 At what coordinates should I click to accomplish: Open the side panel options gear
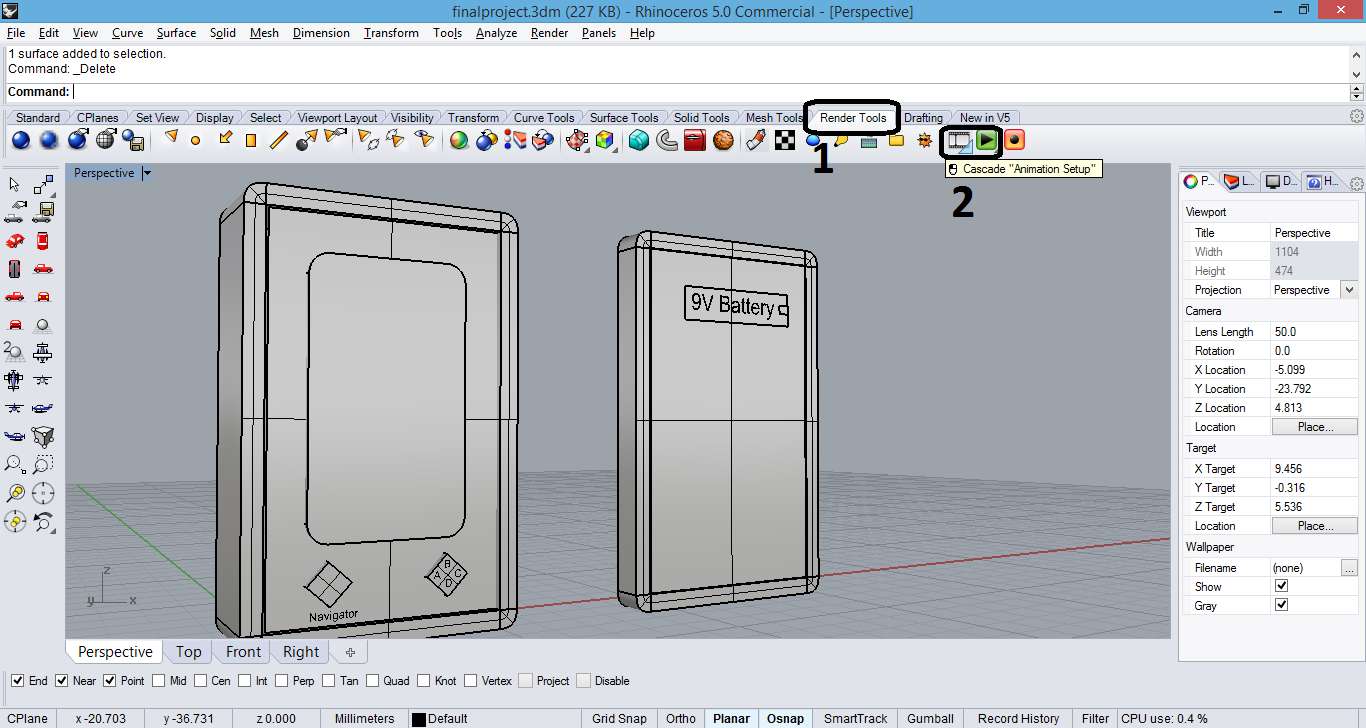pos(1356,183)
